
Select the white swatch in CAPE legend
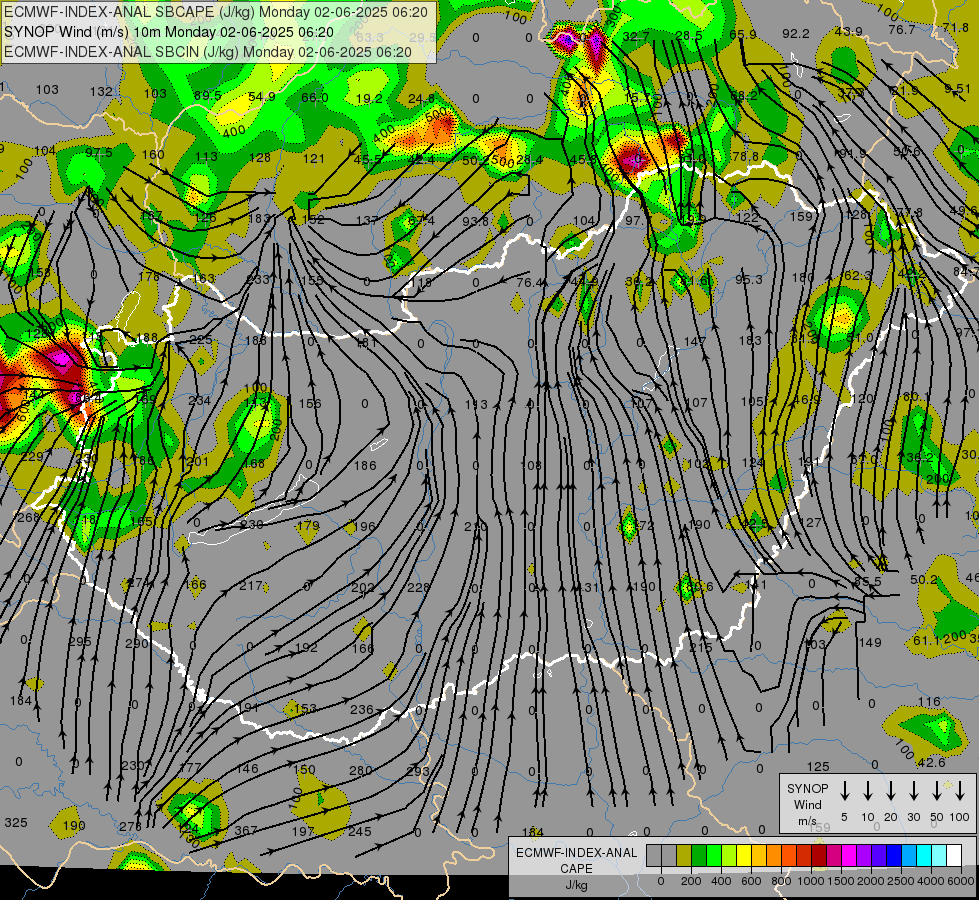coord(953,855)
